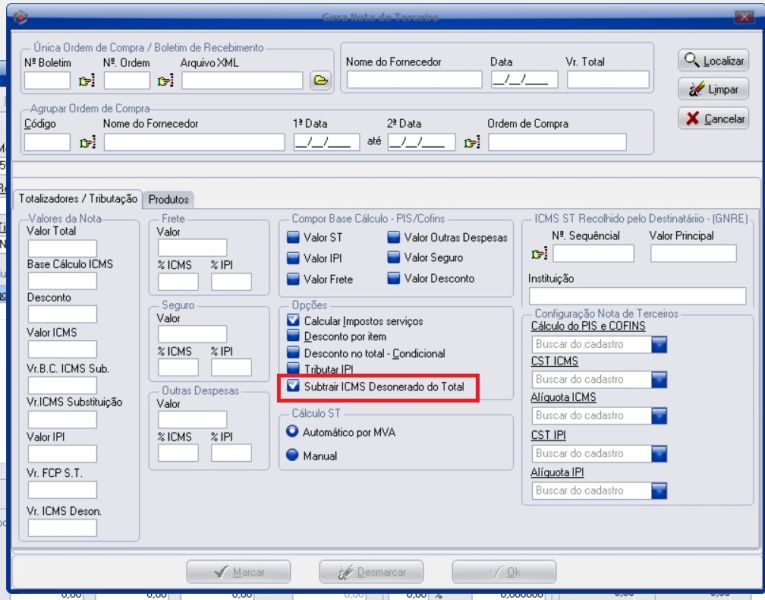
Task: Click Vr.ICMS Substituição field
Action: pos(62,420)
